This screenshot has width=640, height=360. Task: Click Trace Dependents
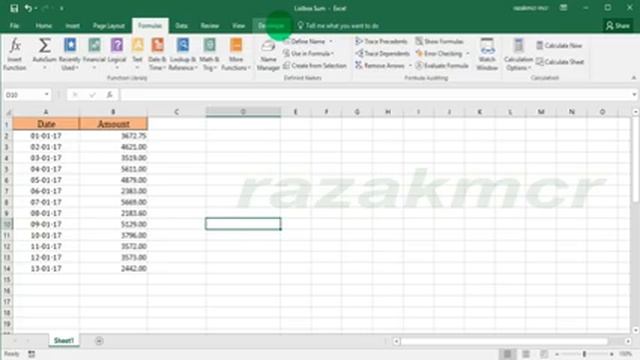tap(382, 53)
